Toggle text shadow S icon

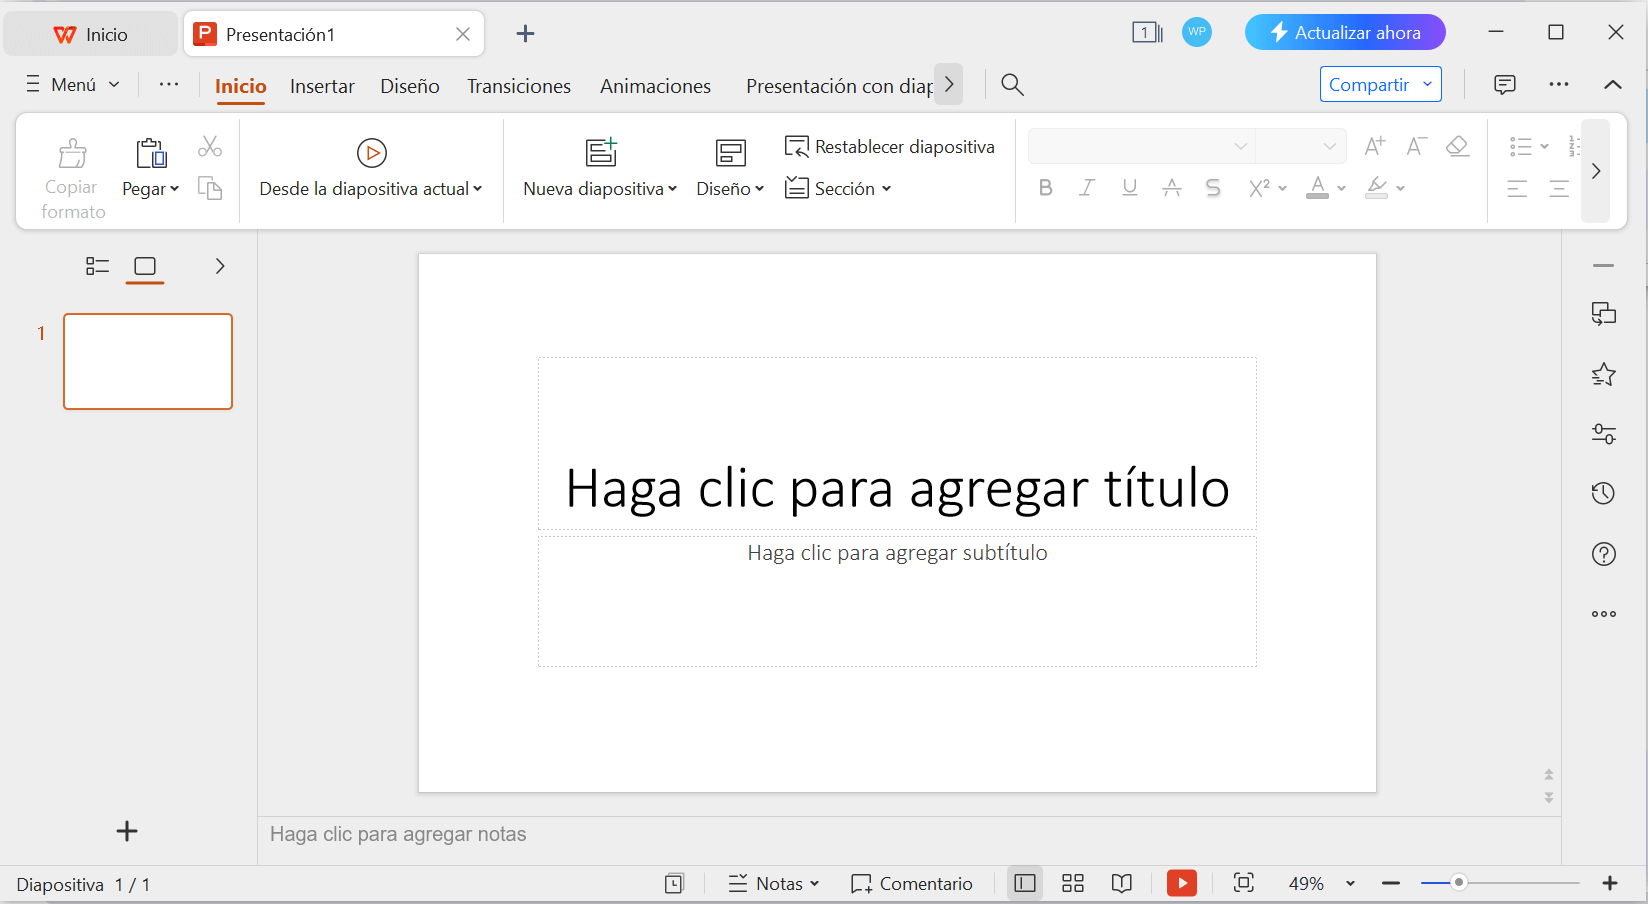pyautogui.click(x=1213, y=187)
